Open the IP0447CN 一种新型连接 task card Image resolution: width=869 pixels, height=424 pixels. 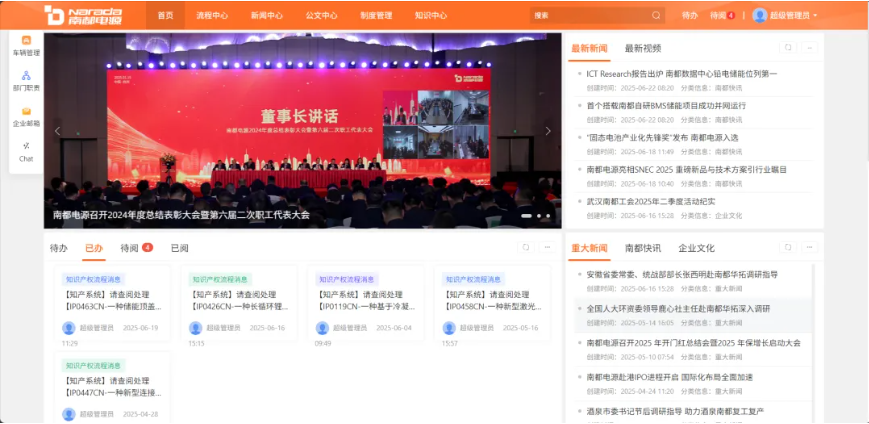click(x=113, y=388)
